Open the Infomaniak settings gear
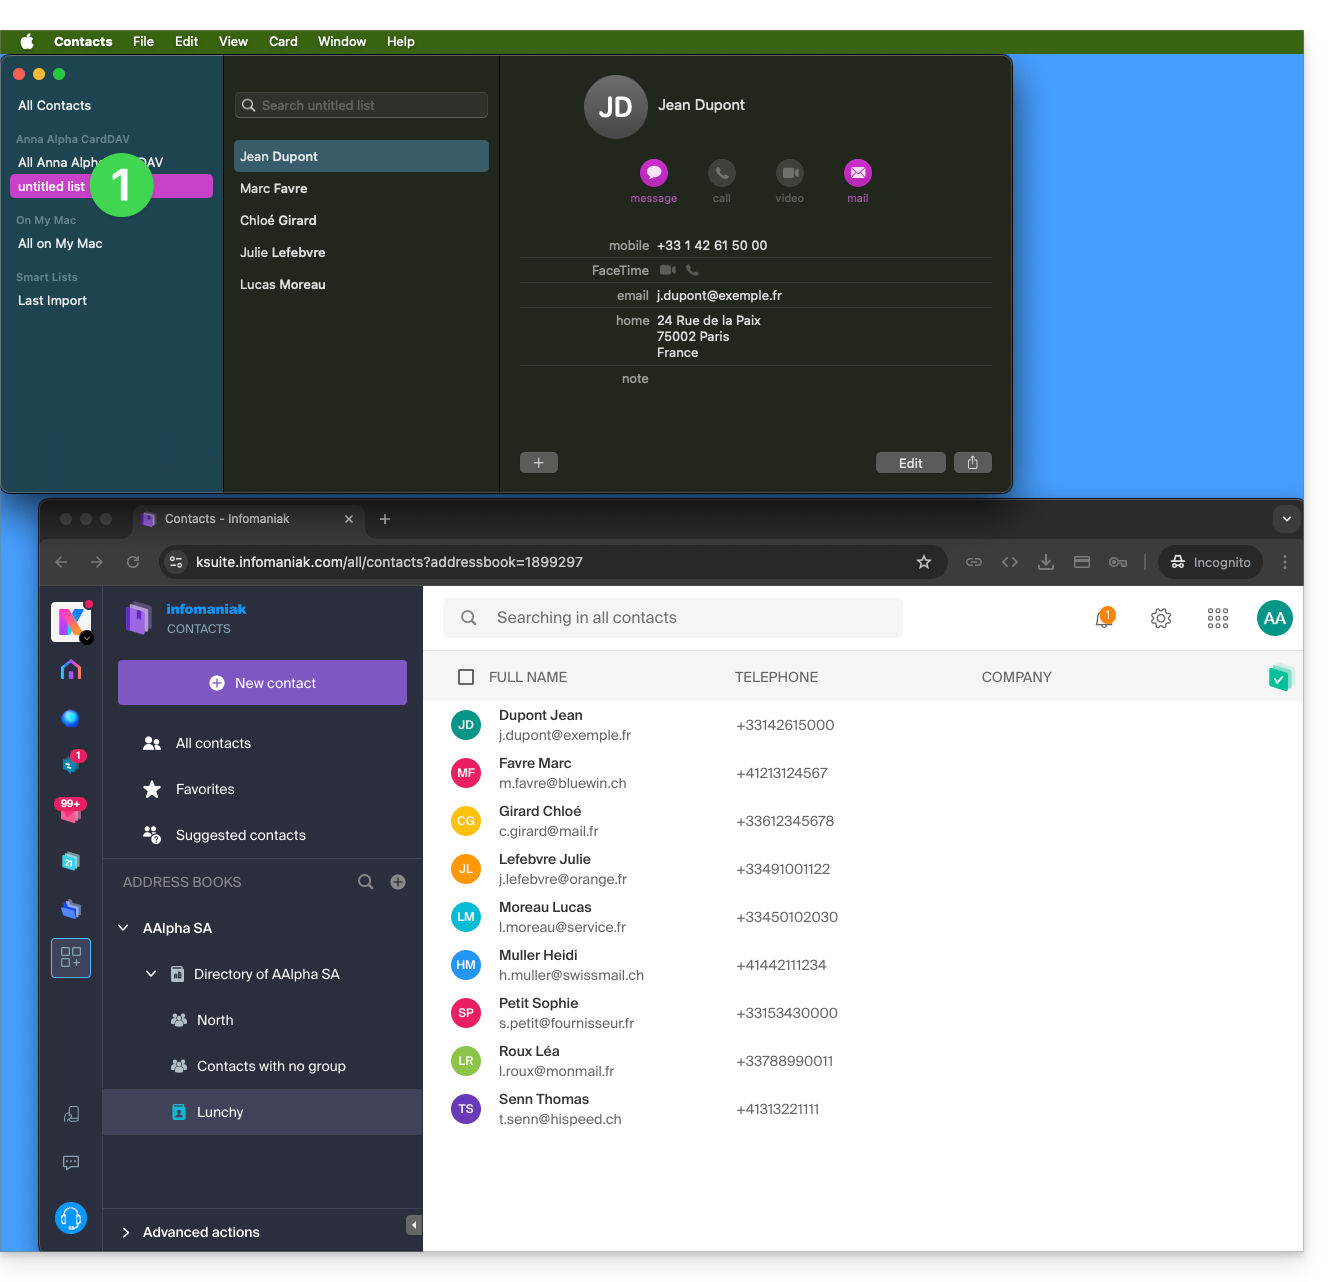This screenshot has height=1282, width=1334. [1160, 618]
